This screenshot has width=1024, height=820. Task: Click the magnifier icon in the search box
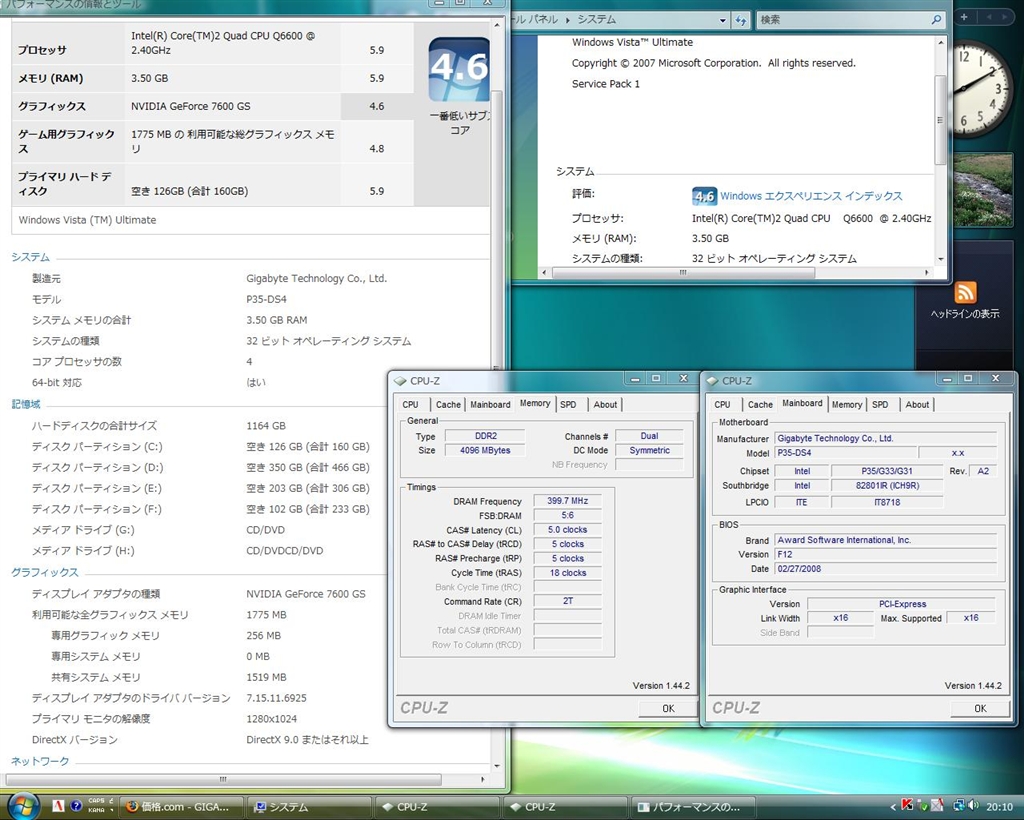point(936,20)
